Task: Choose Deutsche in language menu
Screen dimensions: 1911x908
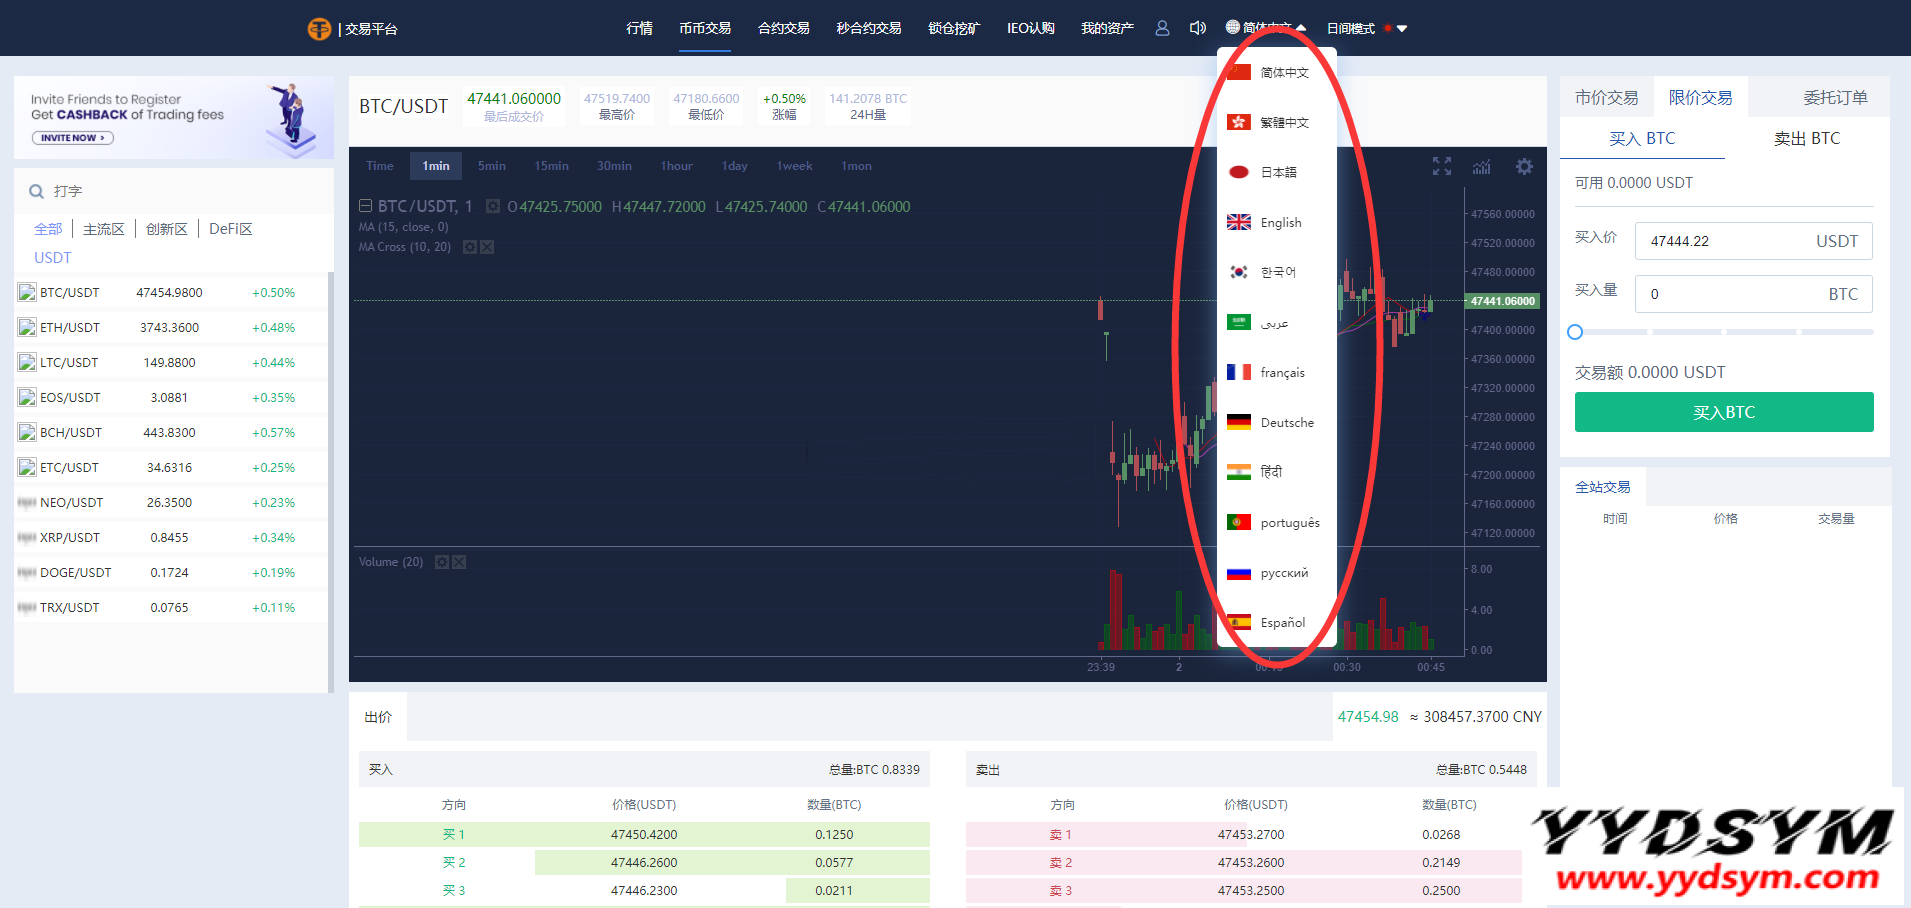Action: (x=1286, y=422)
